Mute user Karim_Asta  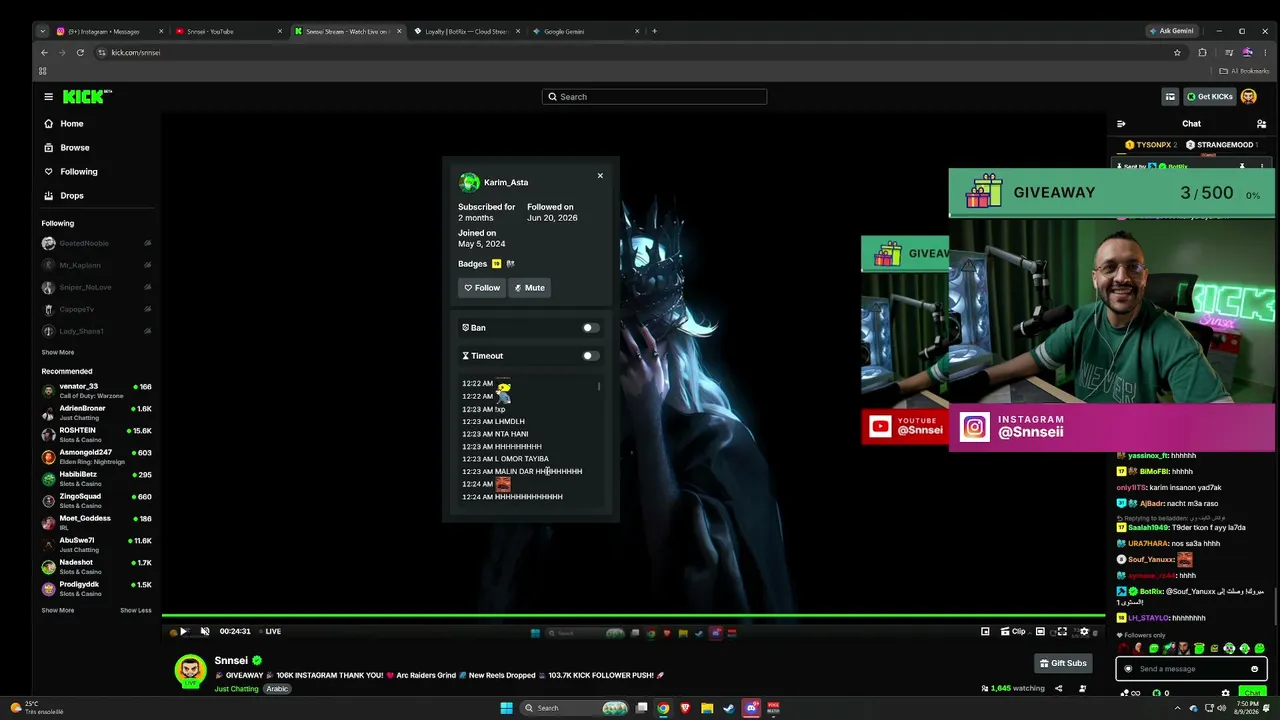click(530, 288)
